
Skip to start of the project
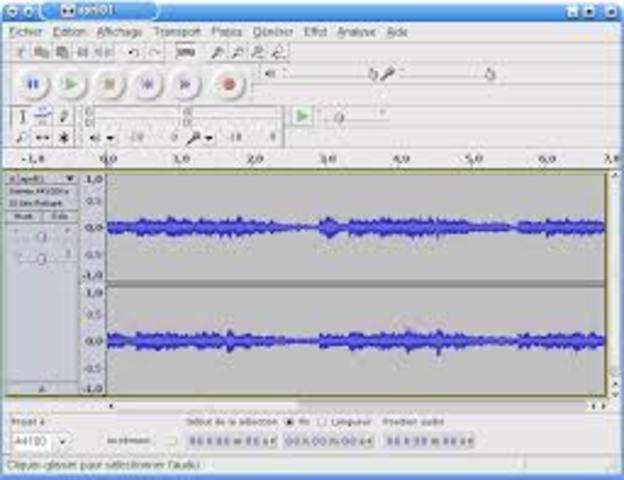coord(148,84)
